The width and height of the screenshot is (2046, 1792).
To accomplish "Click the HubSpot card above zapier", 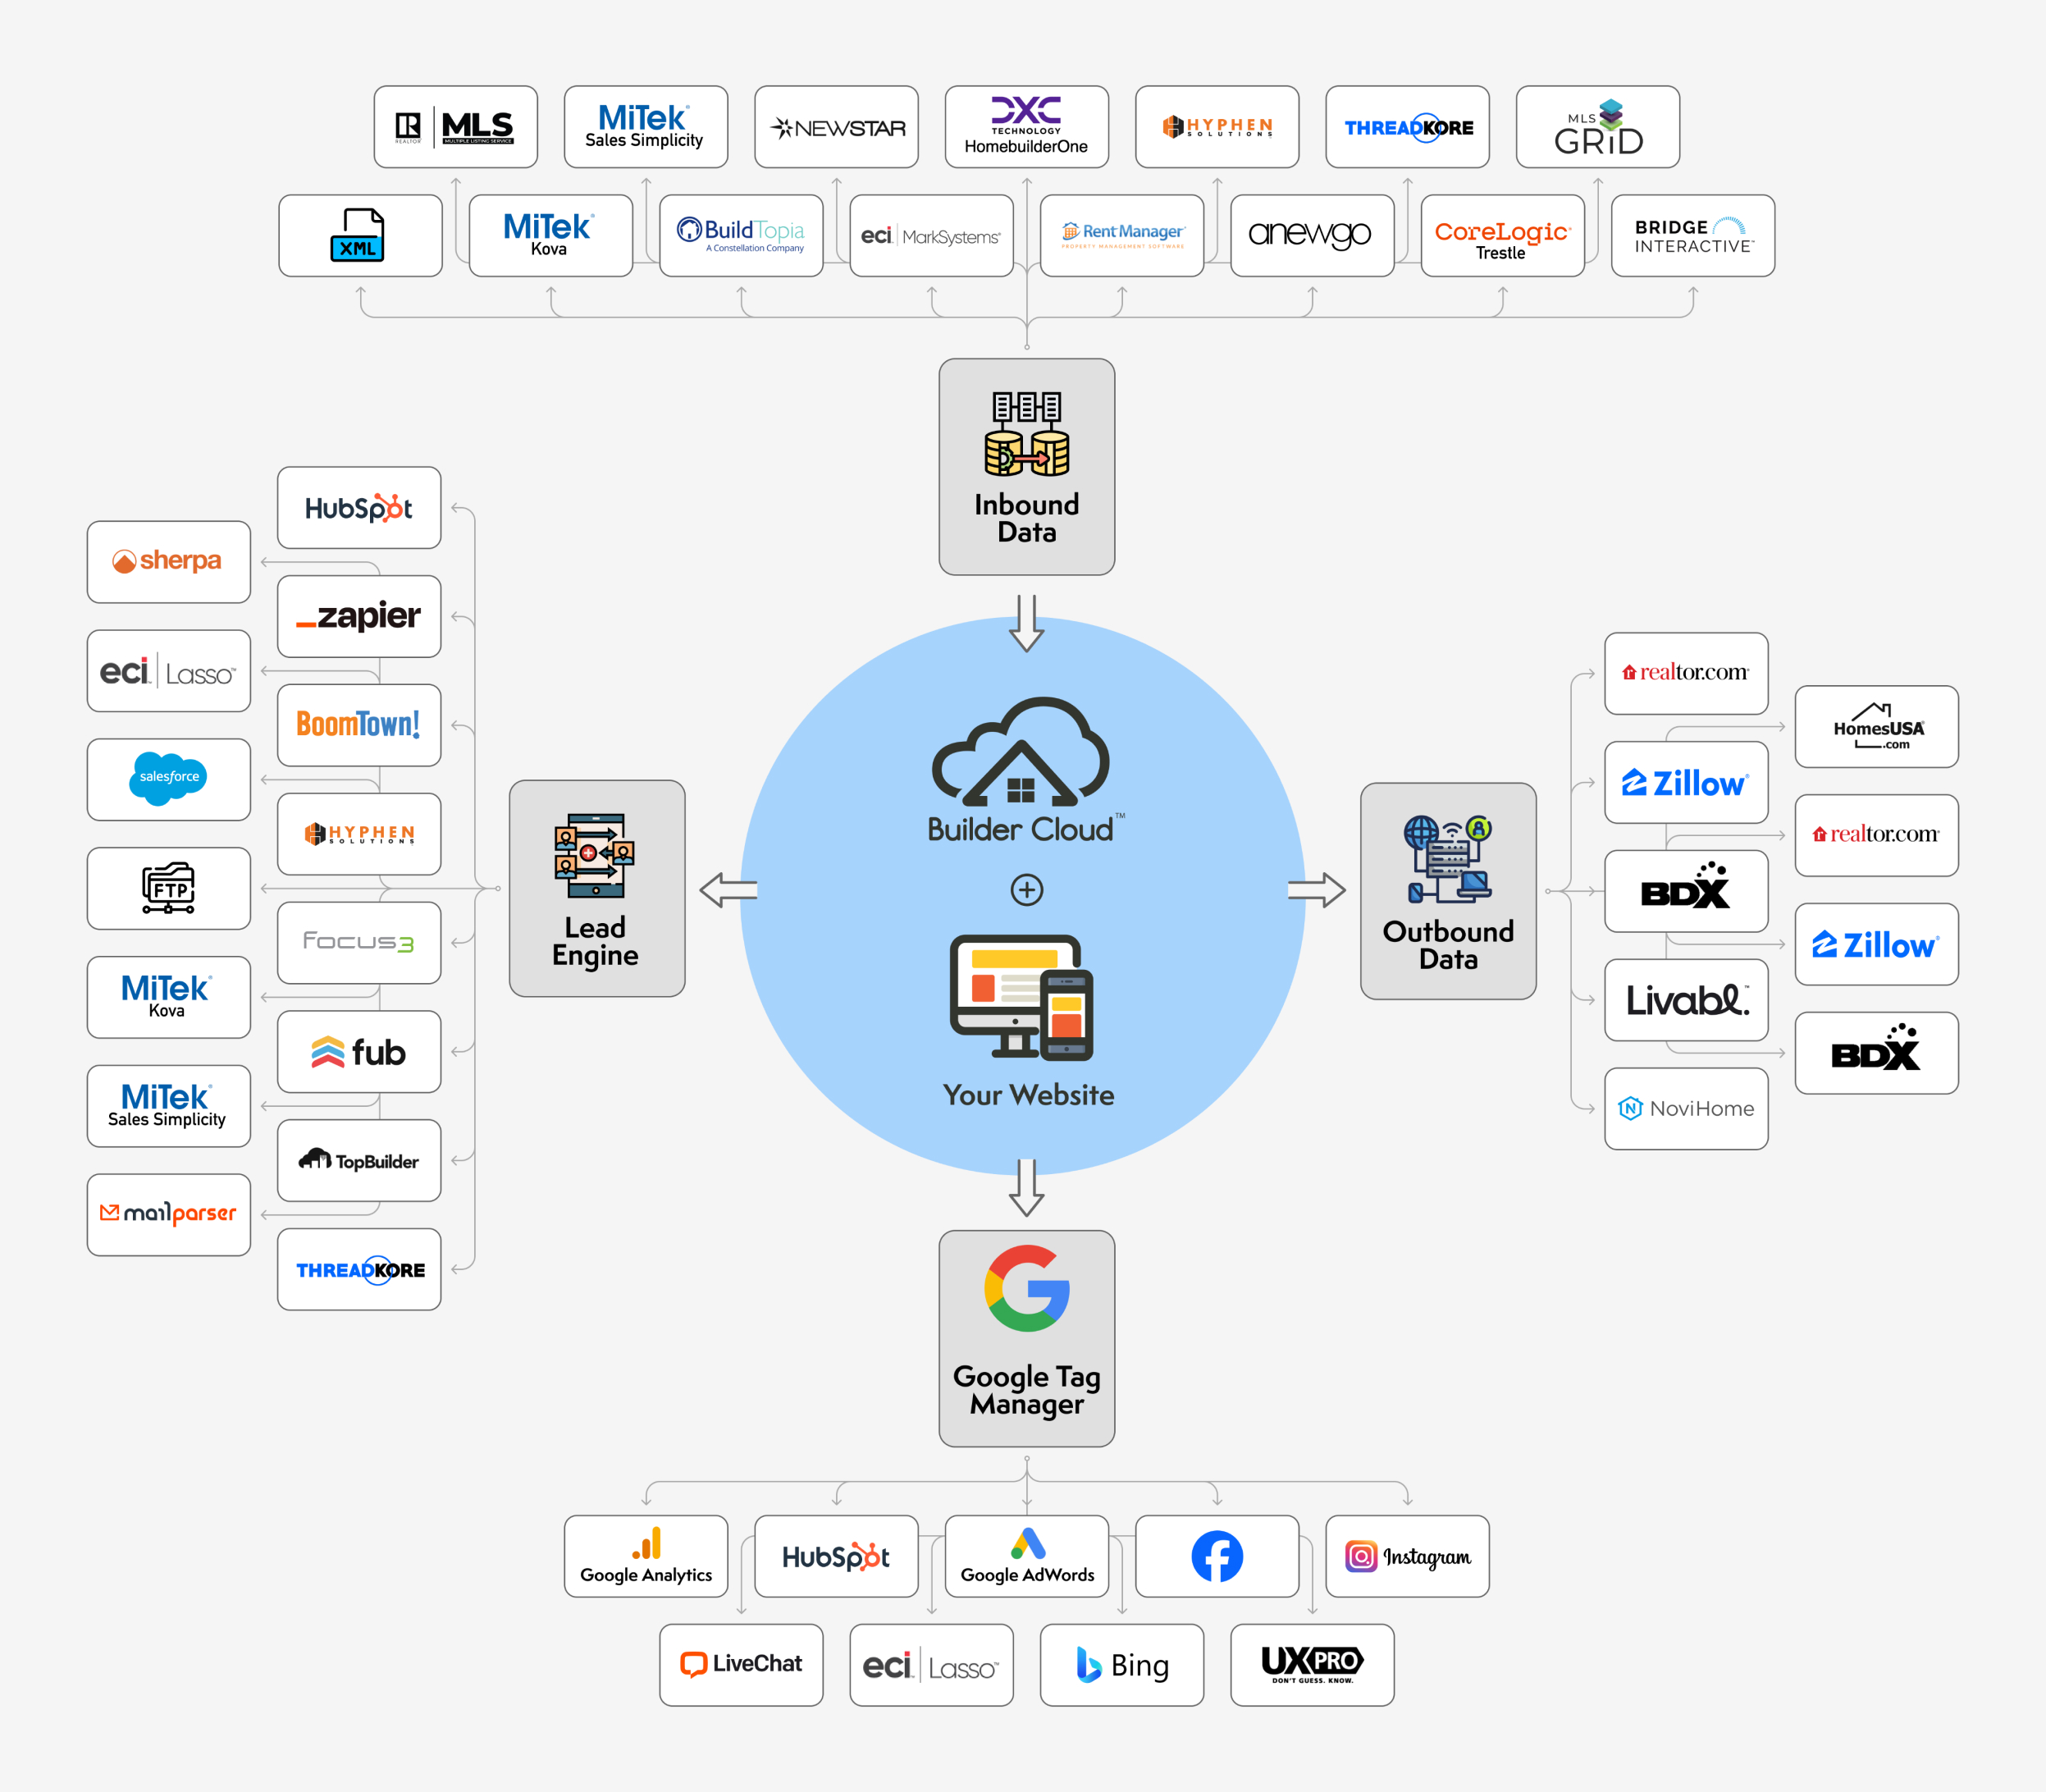I will point(359,508).
